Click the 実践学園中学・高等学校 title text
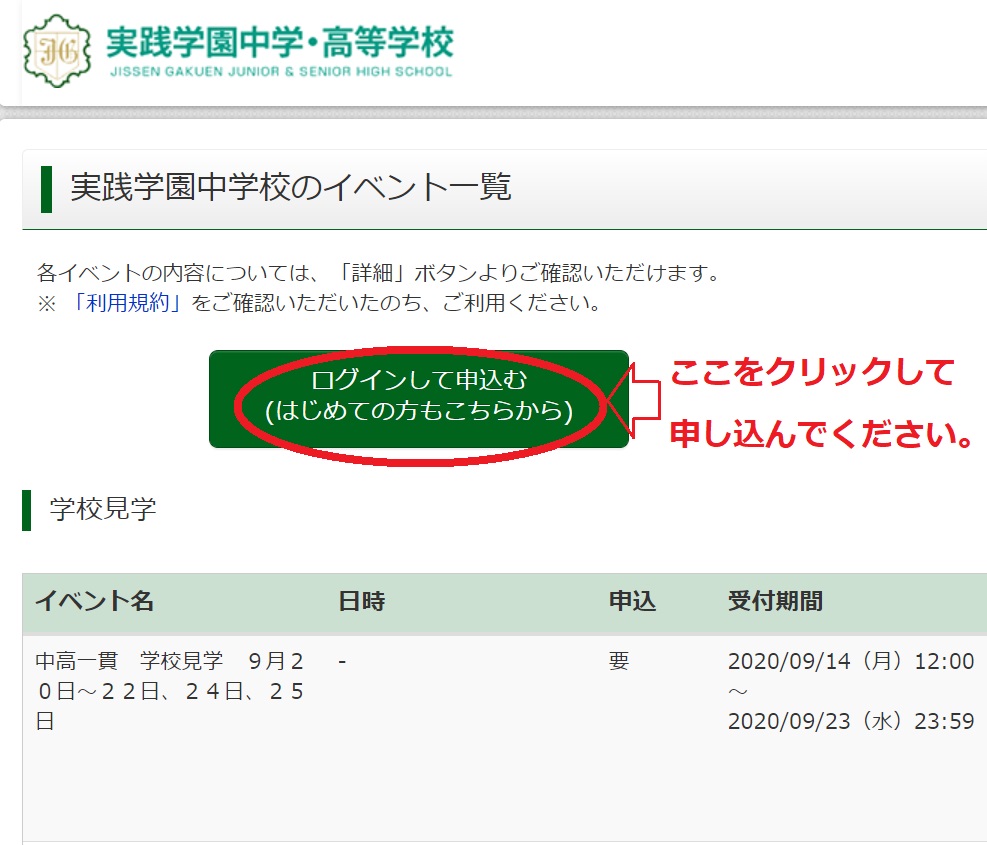 280,41
